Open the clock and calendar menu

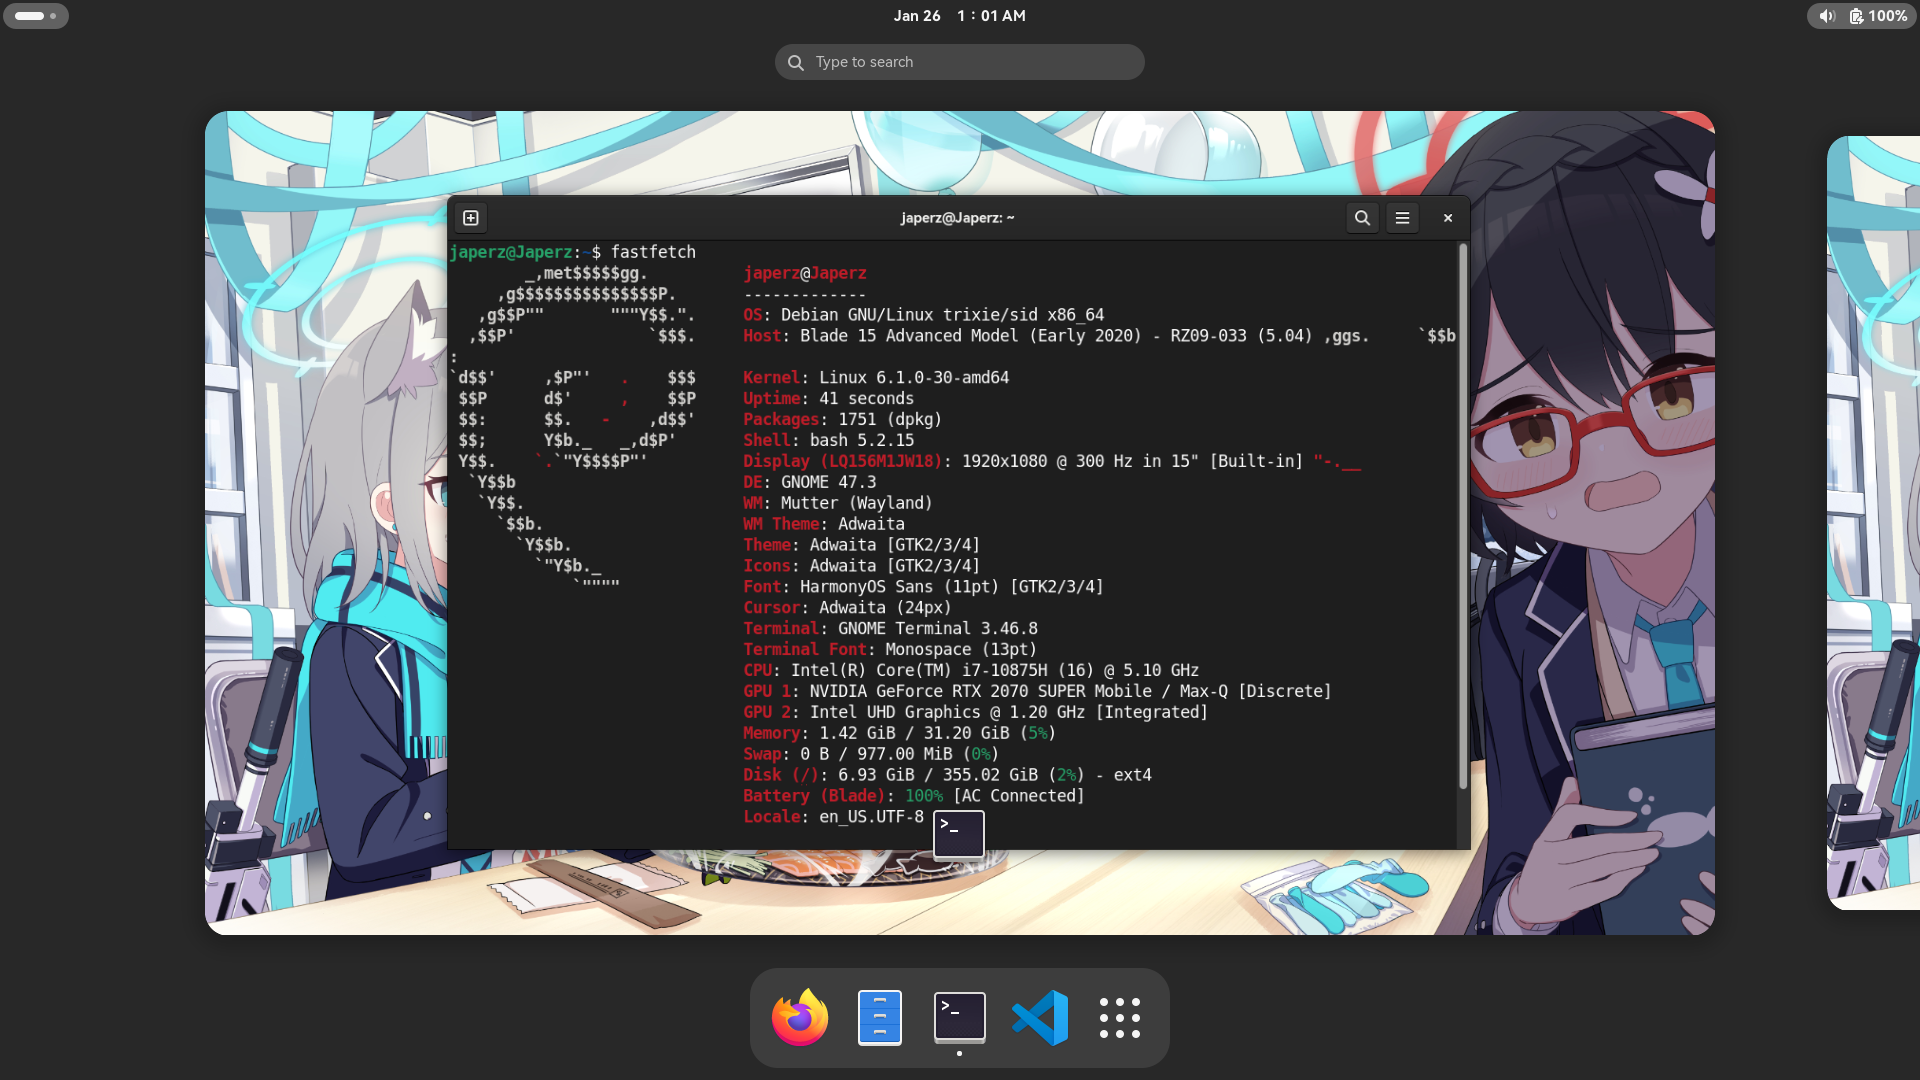[959, 16]
